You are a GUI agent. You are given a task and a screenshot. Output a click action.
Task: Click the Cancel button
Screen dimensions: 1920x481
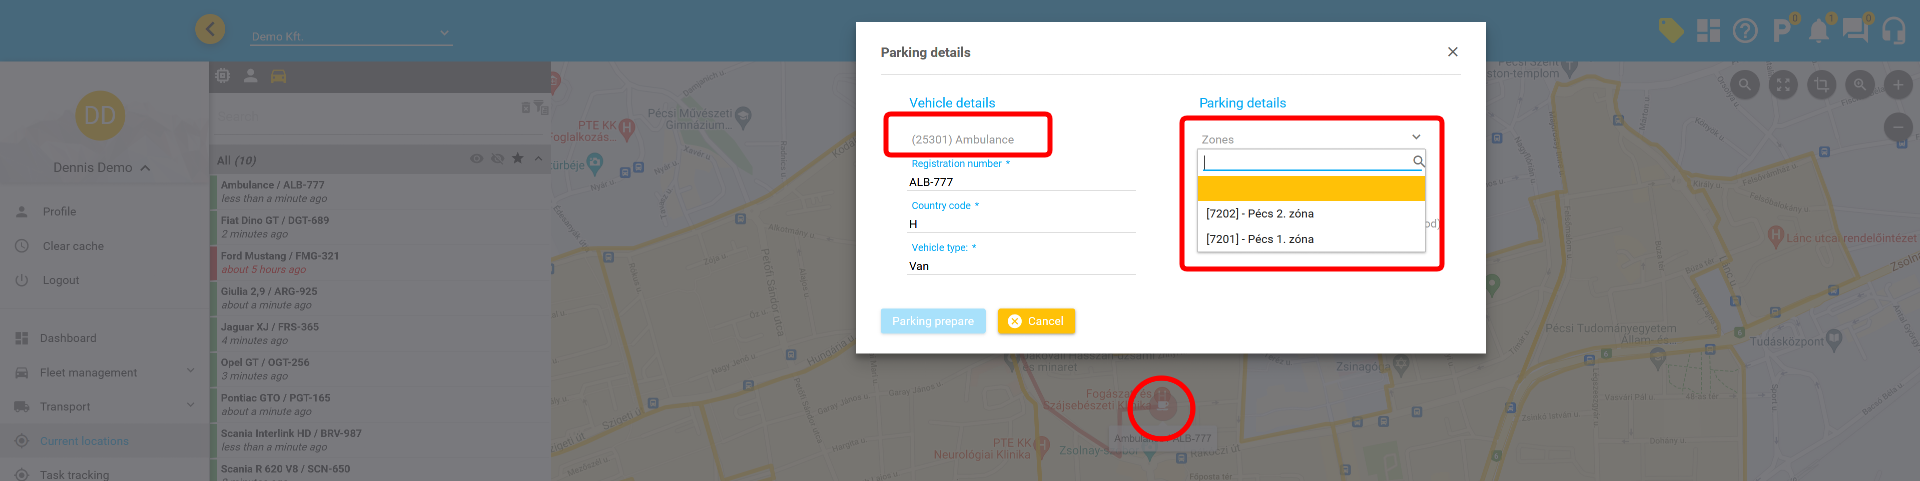1036,321
